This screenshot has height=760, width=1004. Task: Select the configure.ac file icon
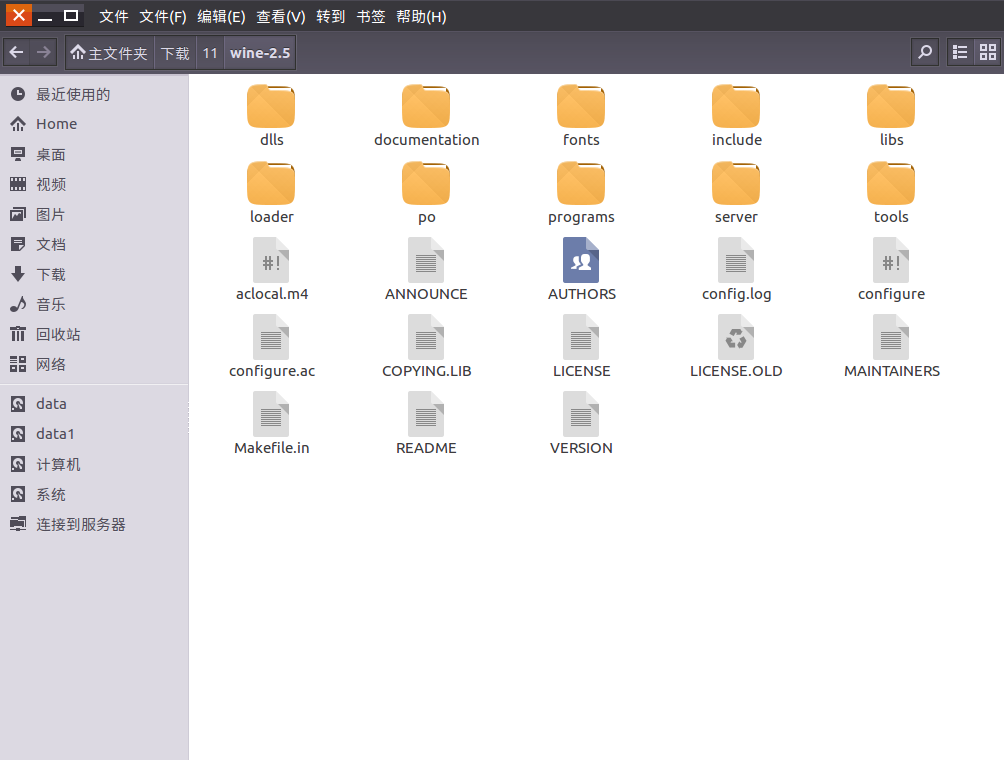click(271, 337)
